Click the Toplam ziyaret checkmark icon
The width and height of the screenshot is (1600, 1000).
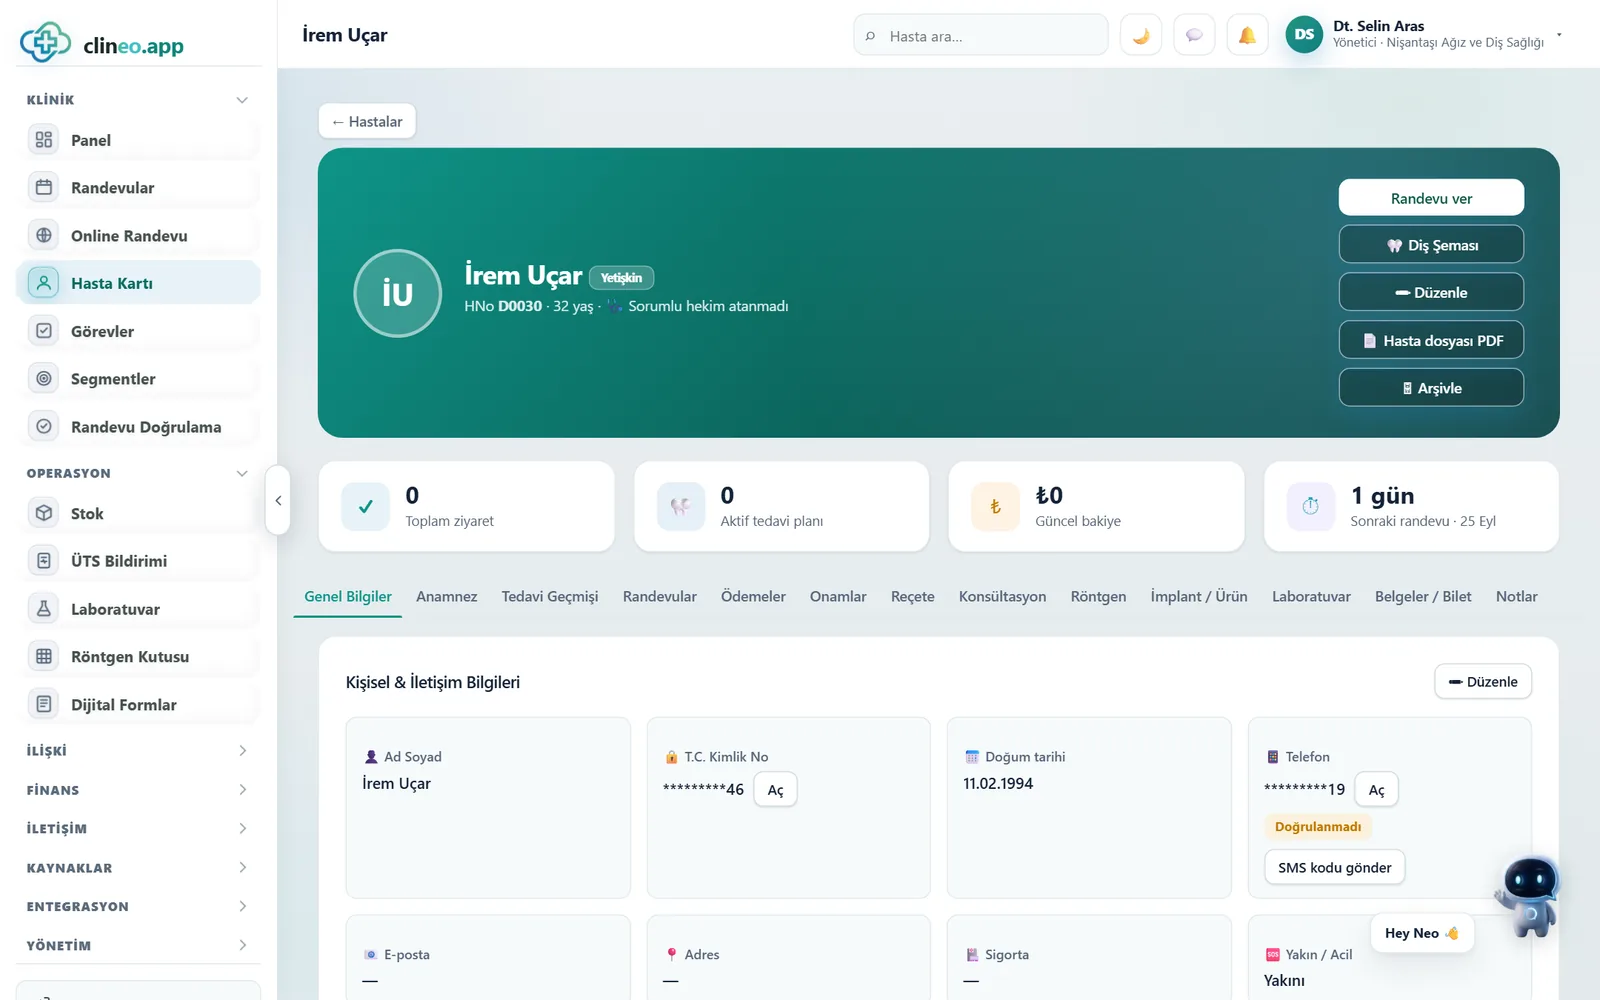tap(366, 506)
